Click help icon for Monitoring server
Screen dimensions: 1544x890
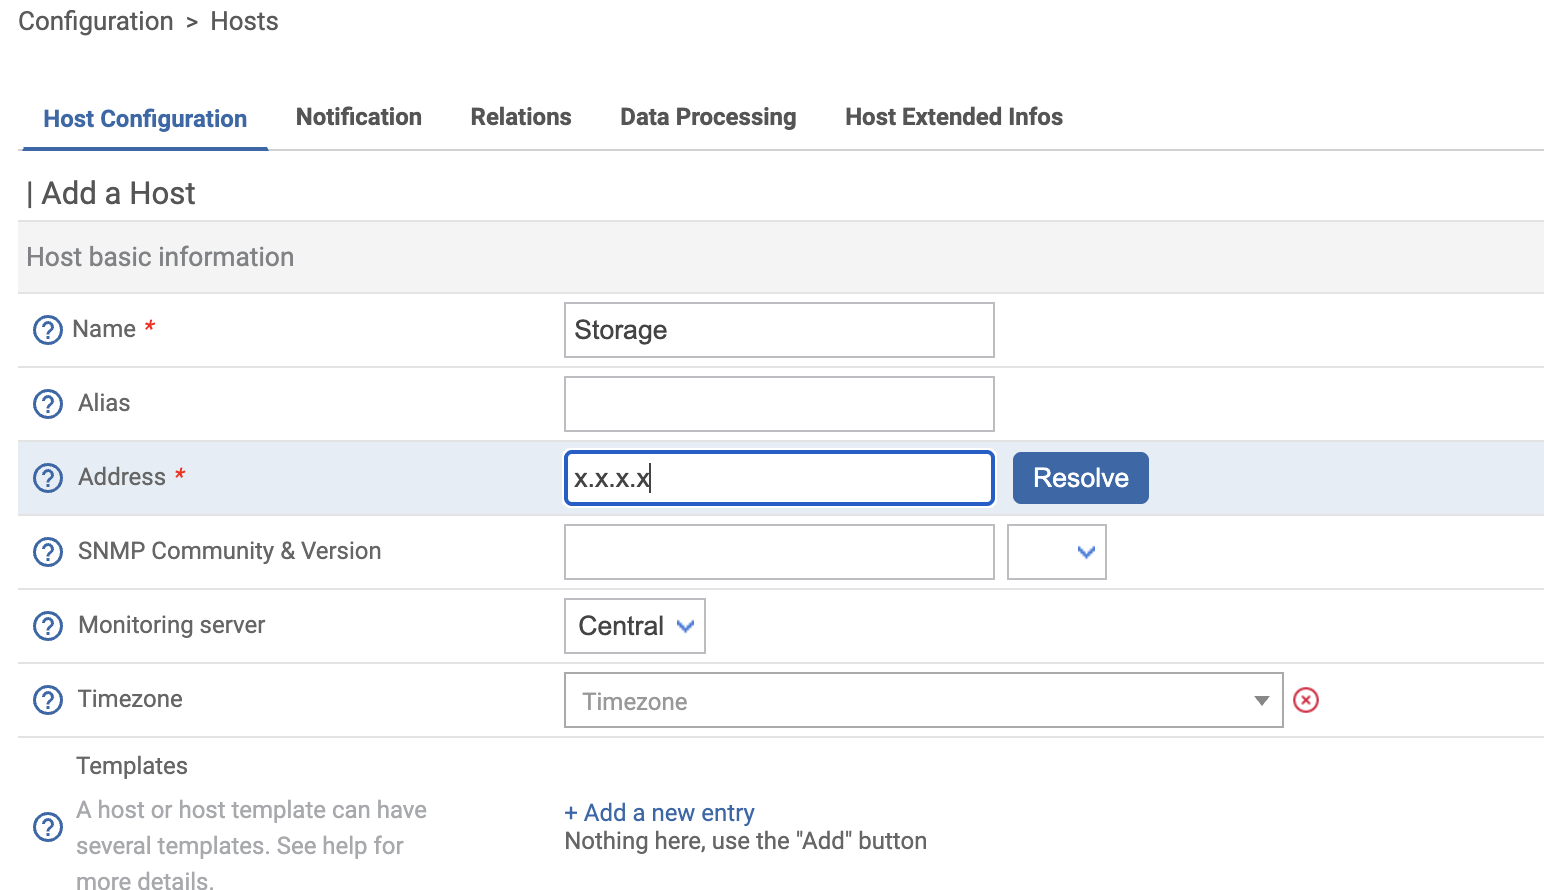coord(47,626)
